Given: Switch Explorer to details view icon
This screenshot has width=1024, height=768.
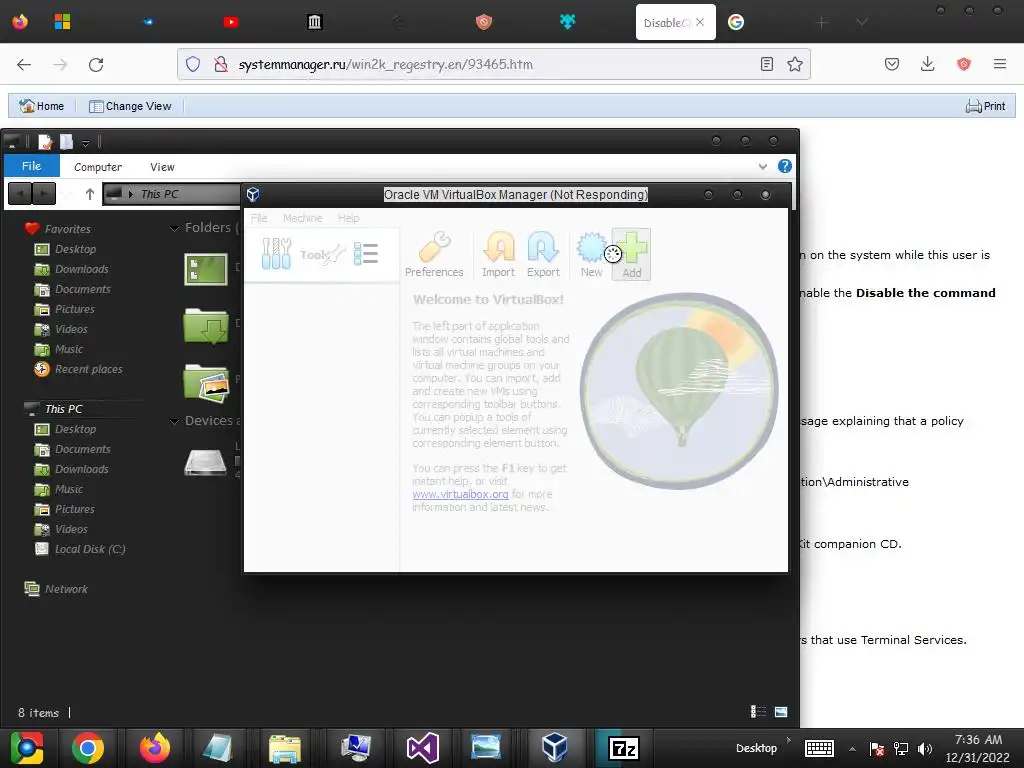Looking at the screenshot, I should (758, 711).
